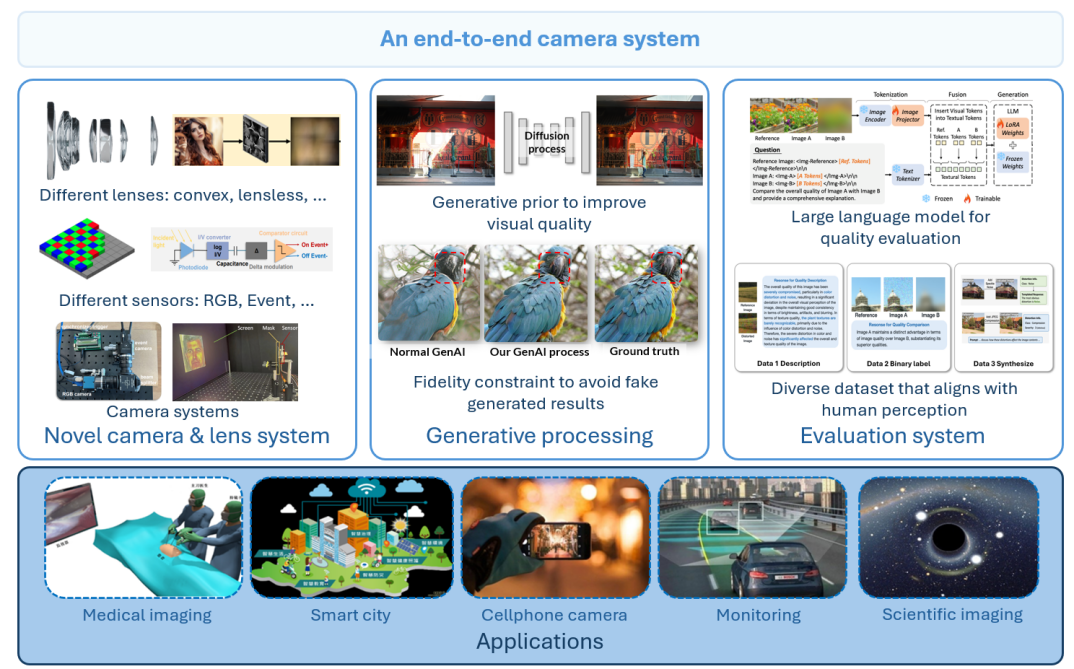
Task: Click the 'Smart city' label
Action: [x=351, y=615]
